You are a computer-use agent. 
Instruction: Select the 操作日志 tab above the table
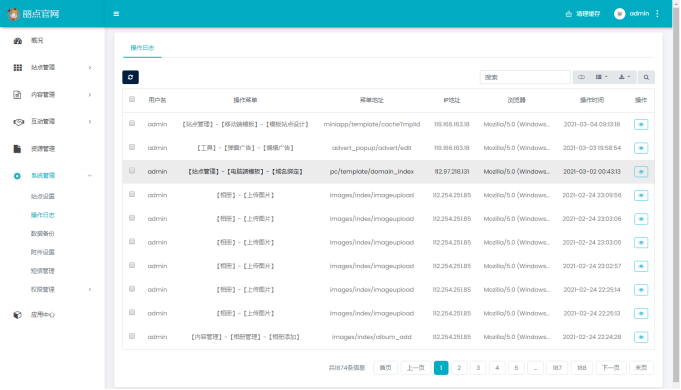click(142, 48)
